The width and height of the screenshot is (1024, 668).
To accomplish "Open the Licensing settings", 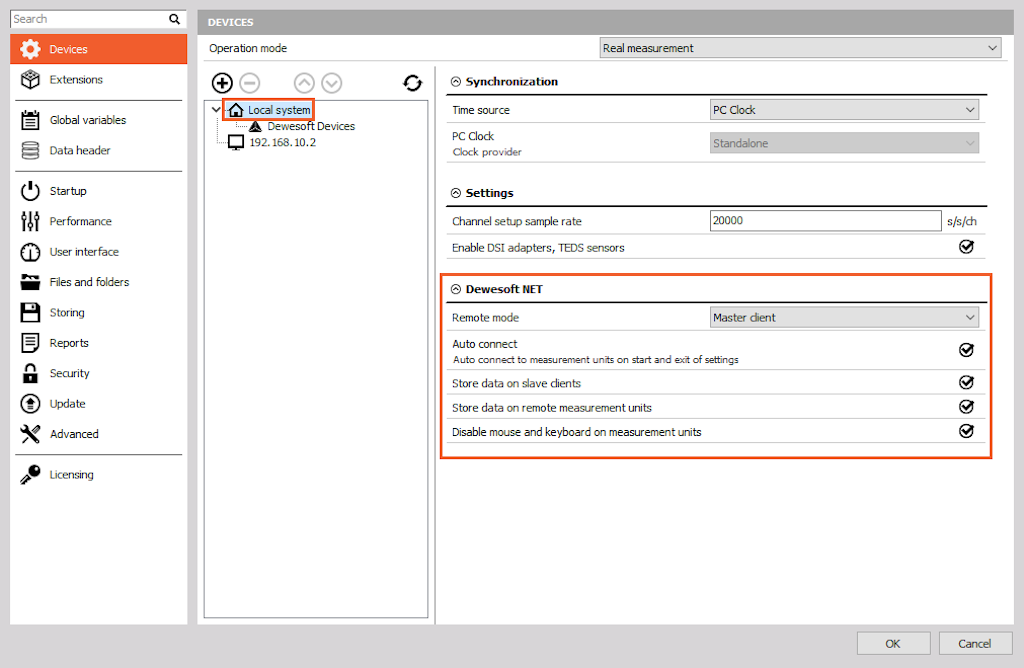I will point(99,475).
